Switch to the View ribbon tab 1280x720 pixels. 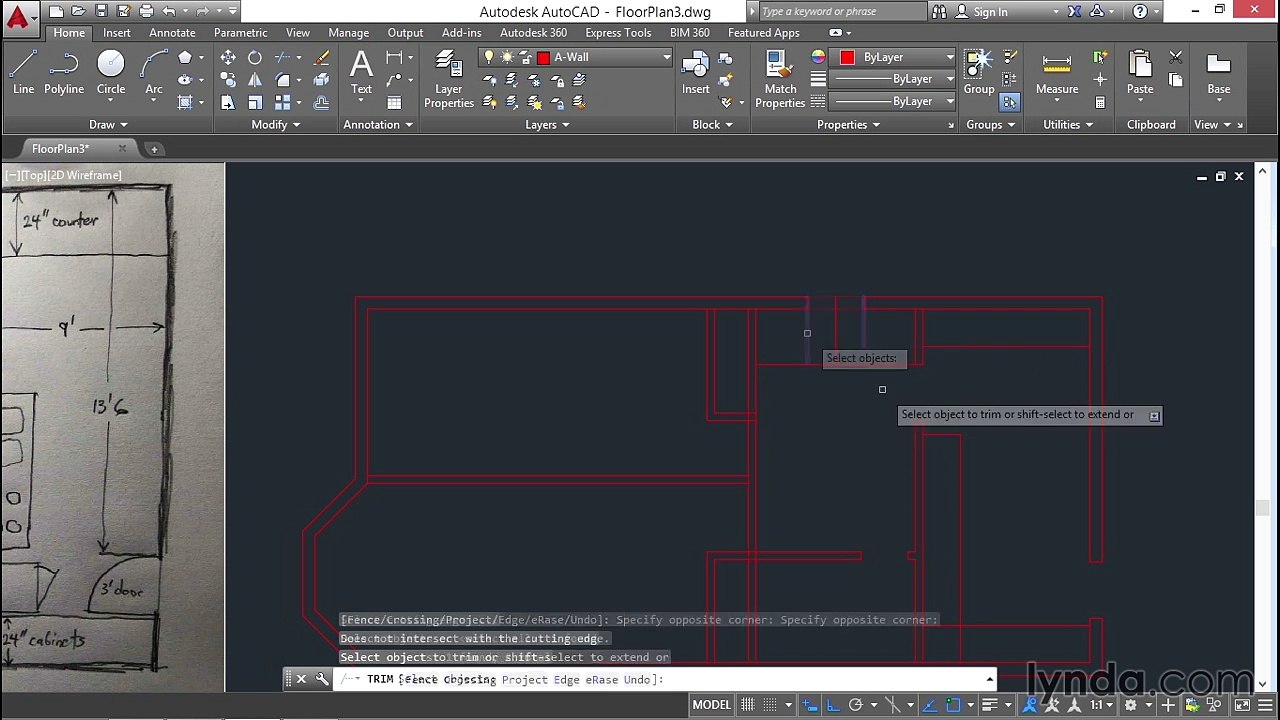tap(298, 33)
